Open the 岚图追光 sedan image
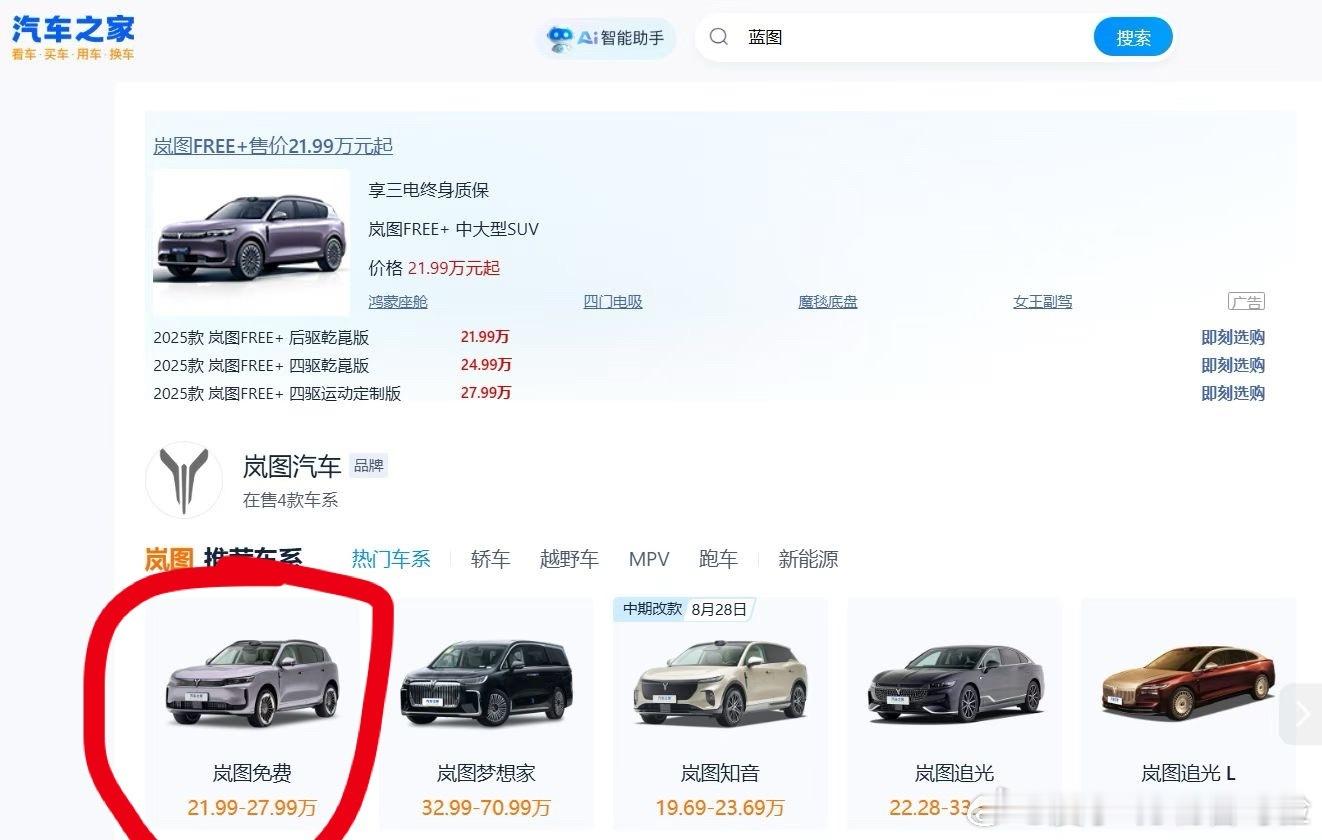The image size is (1322, 840). point(955,684)
